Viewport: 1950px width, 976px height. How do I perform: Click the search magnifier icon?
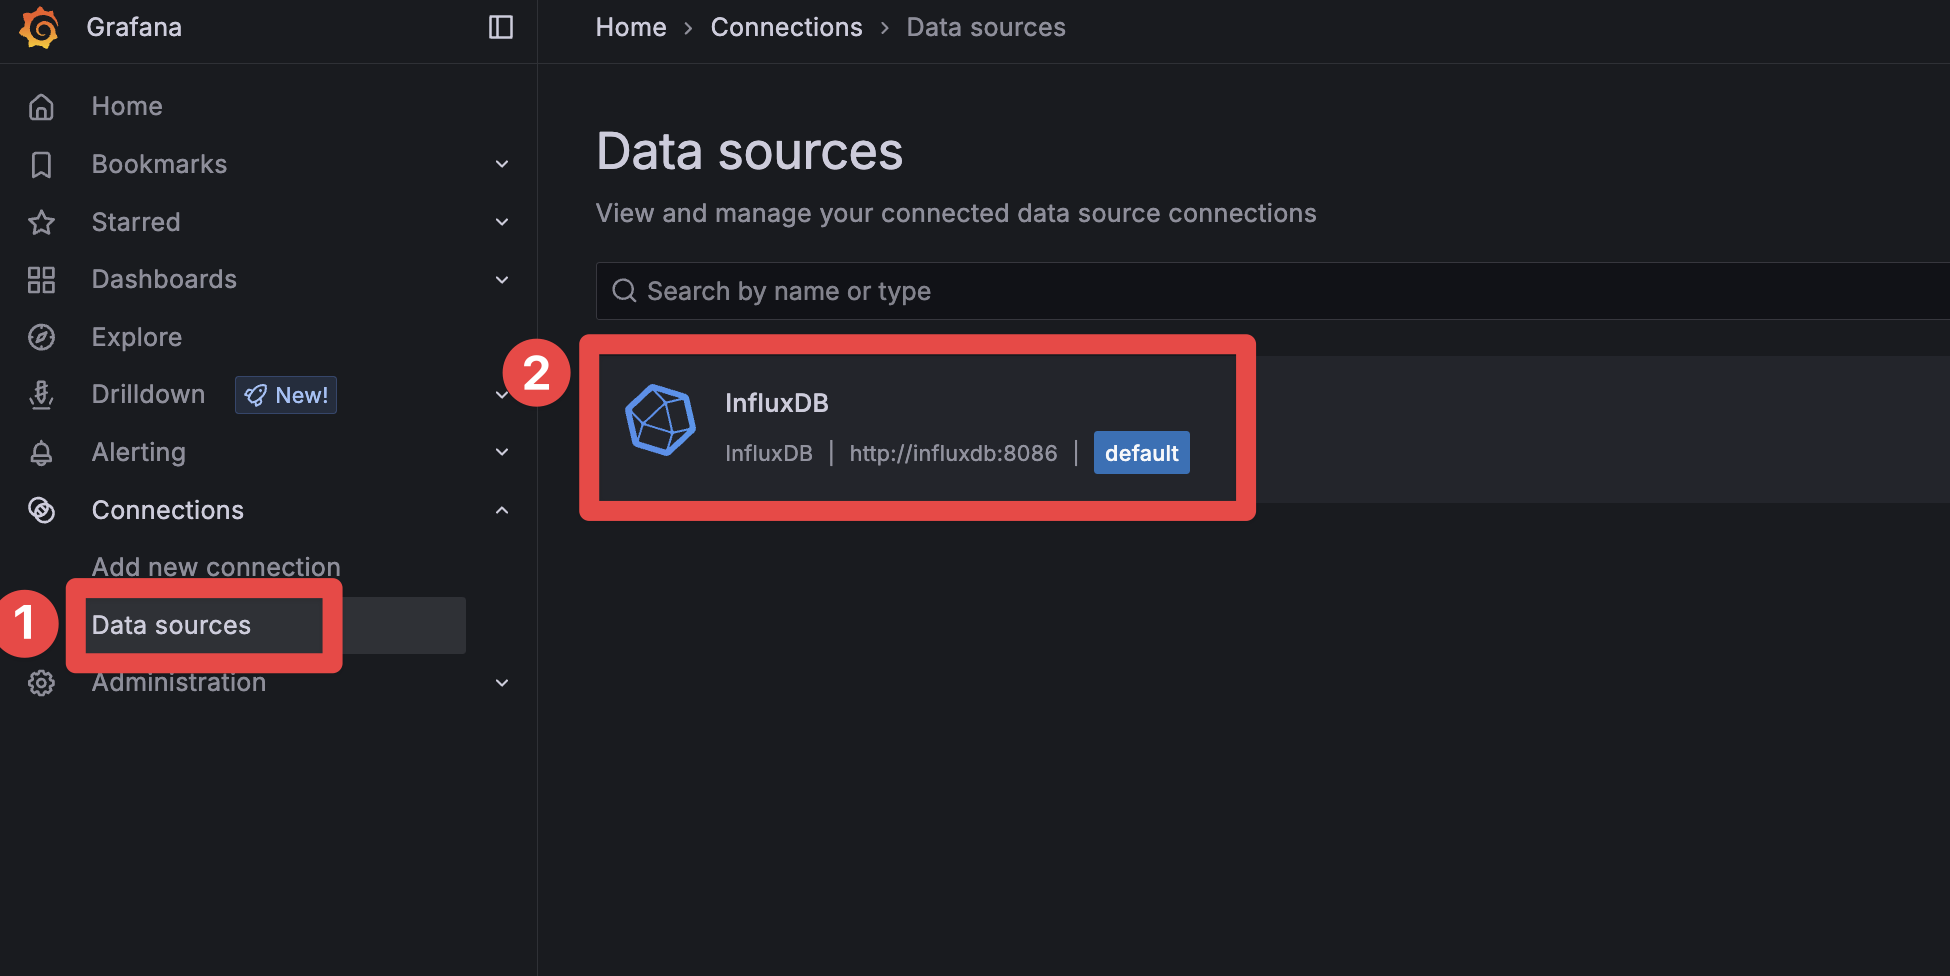pos(624,291)
